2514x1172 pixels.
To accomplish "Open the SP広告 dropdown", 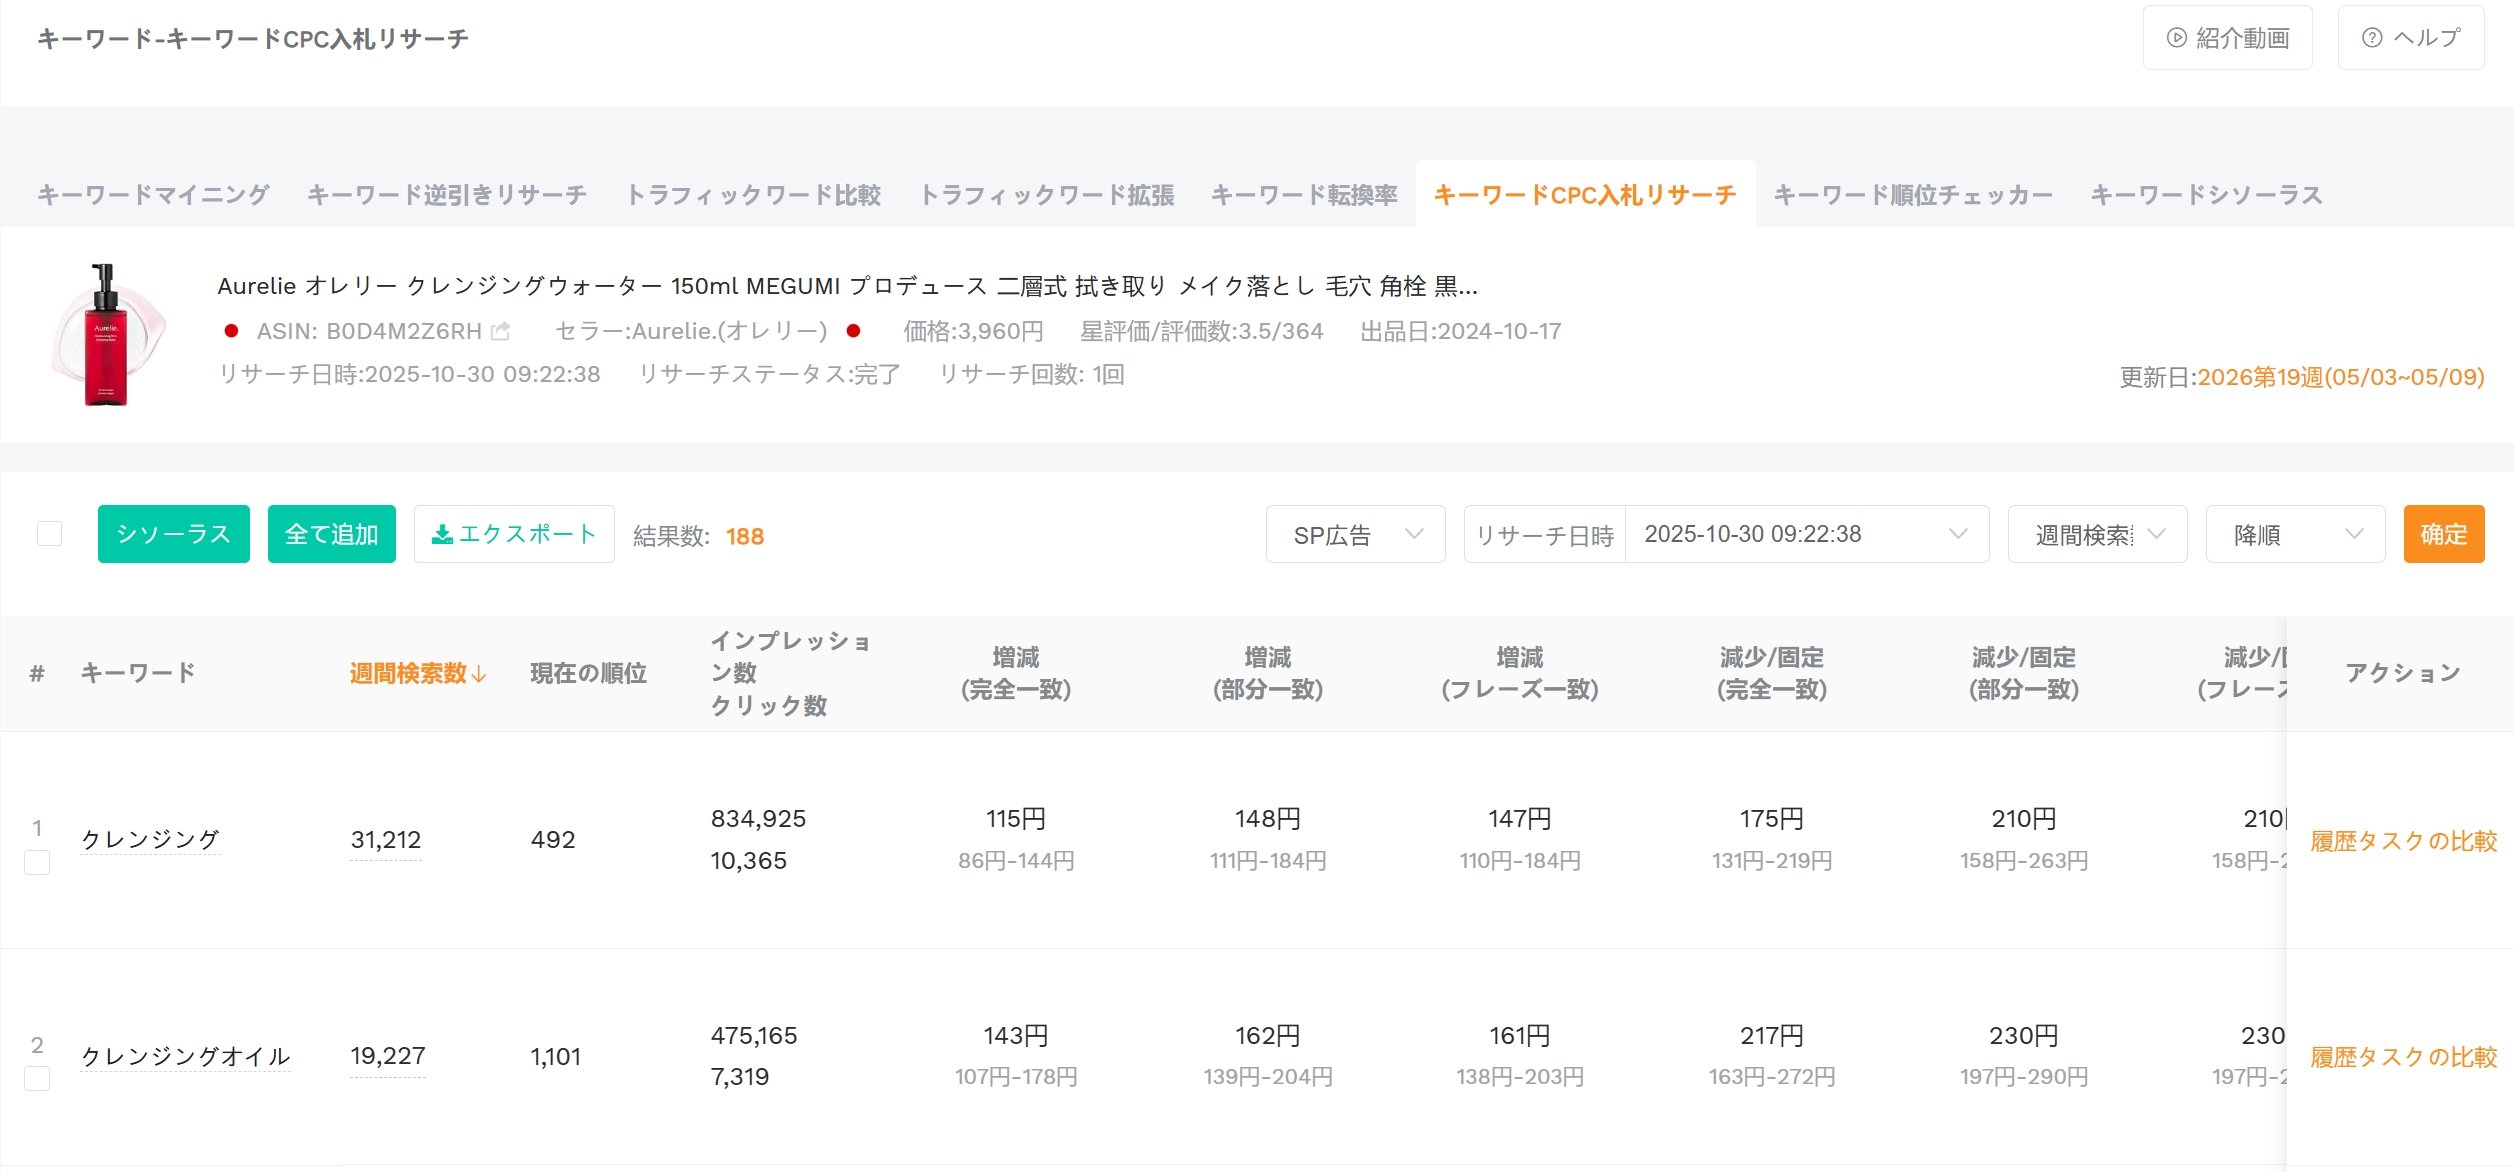I will [x=1355, y=534].
